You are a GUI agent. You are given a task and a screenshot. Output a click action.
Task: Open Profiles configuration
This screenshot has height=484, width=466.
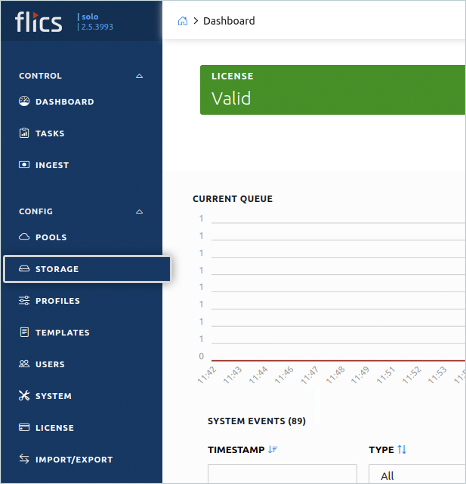click(58, 301)
